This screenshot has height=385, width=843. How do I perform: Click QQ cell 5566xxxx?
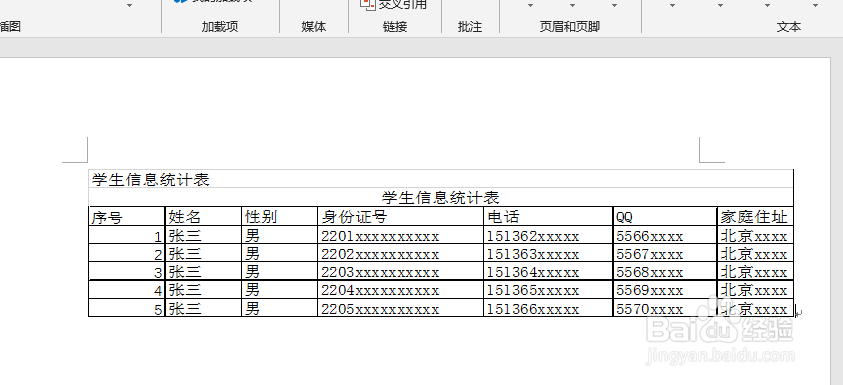click(665, 235)
